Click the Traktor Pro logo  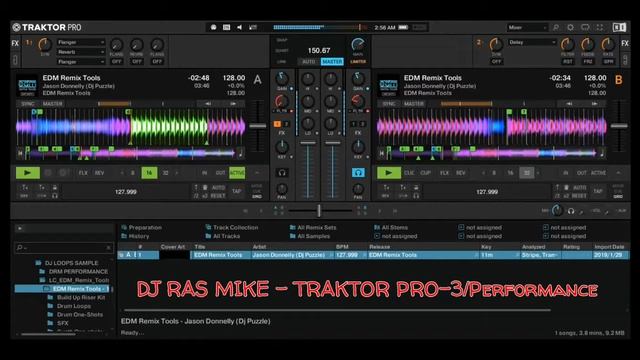pyautogui.click(x=47, y=27)
